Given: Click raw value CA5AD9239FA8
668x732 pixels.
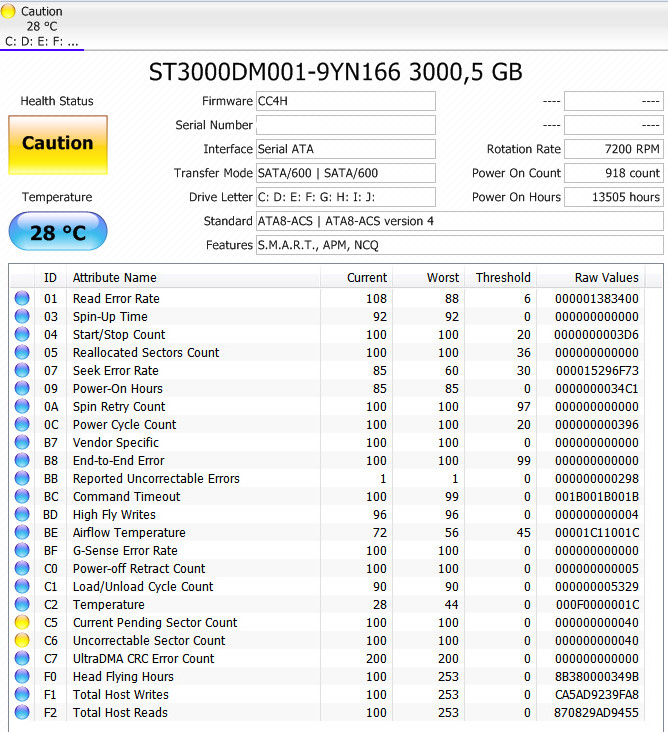Looking at the screenshot, I should 597,694.
